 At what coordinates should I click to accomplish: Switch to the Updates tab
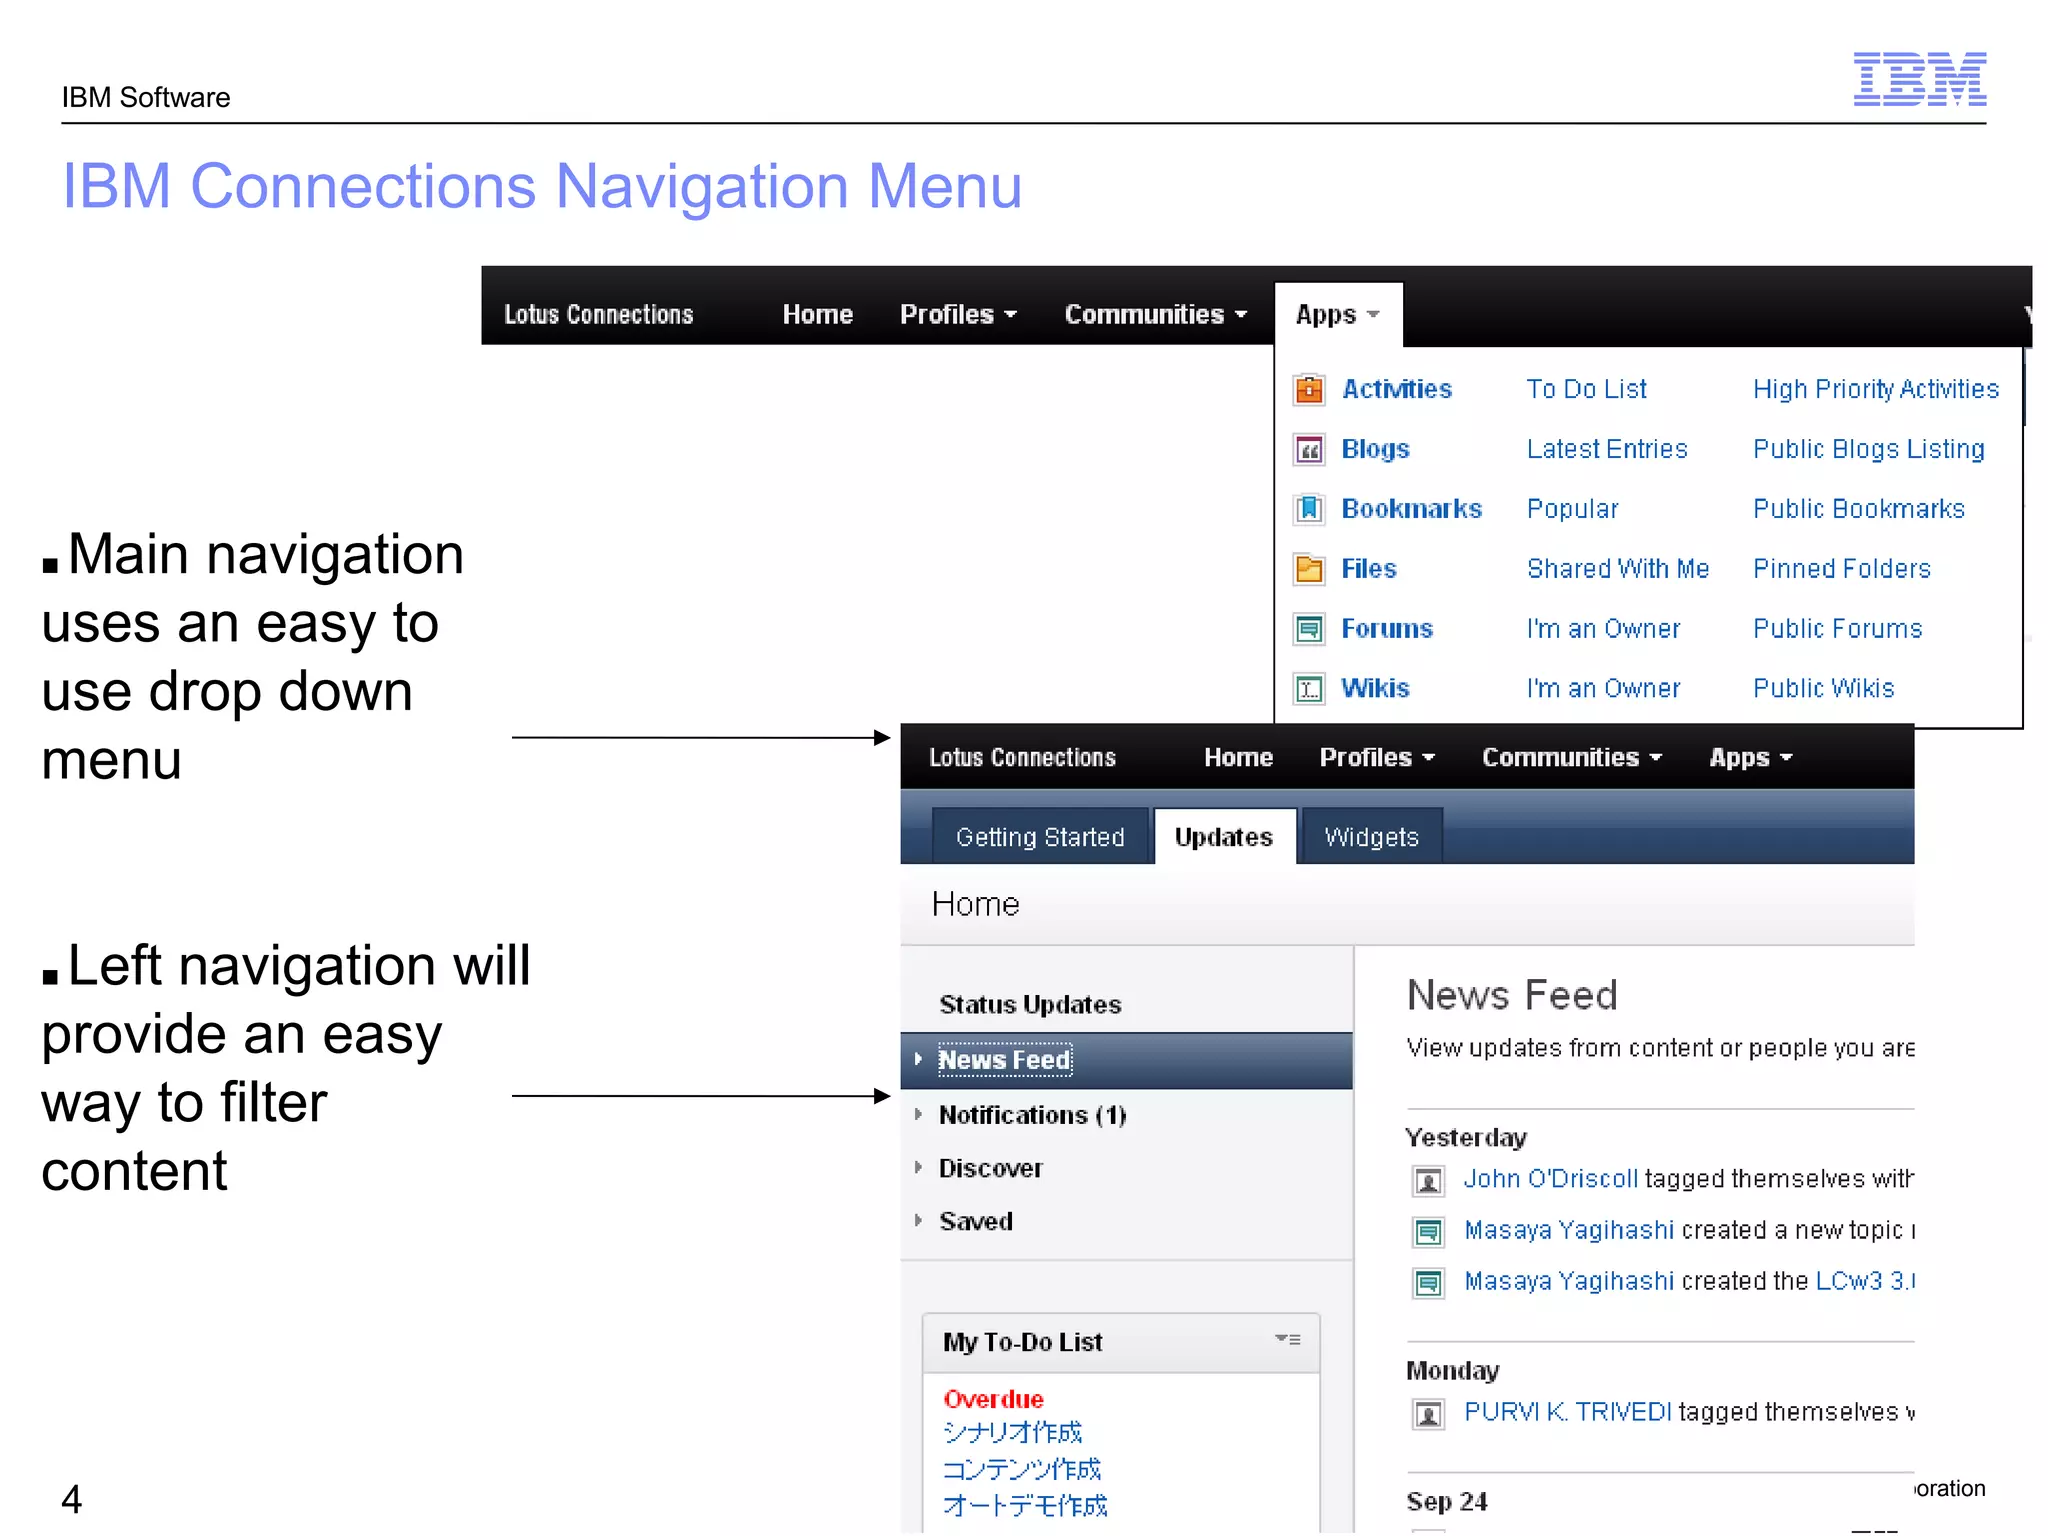(1224, 836)
